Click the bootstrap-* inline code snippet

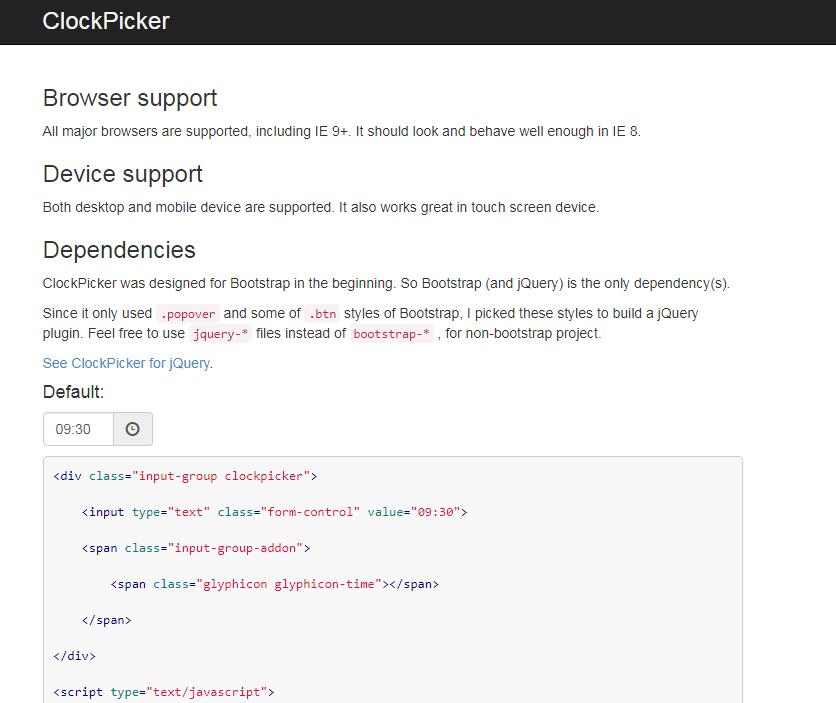pyautogui.click(x=392, y=334)
